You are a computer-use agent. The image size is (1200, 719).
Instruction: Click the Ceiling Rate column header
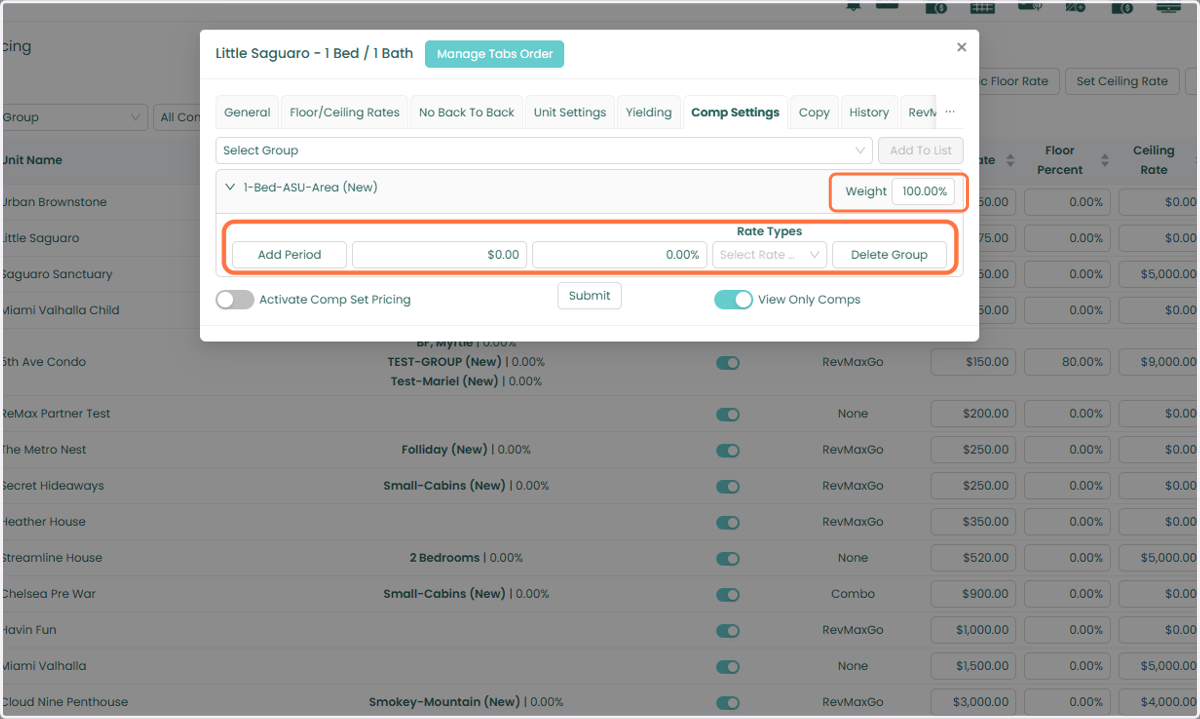coord(1153,160)
